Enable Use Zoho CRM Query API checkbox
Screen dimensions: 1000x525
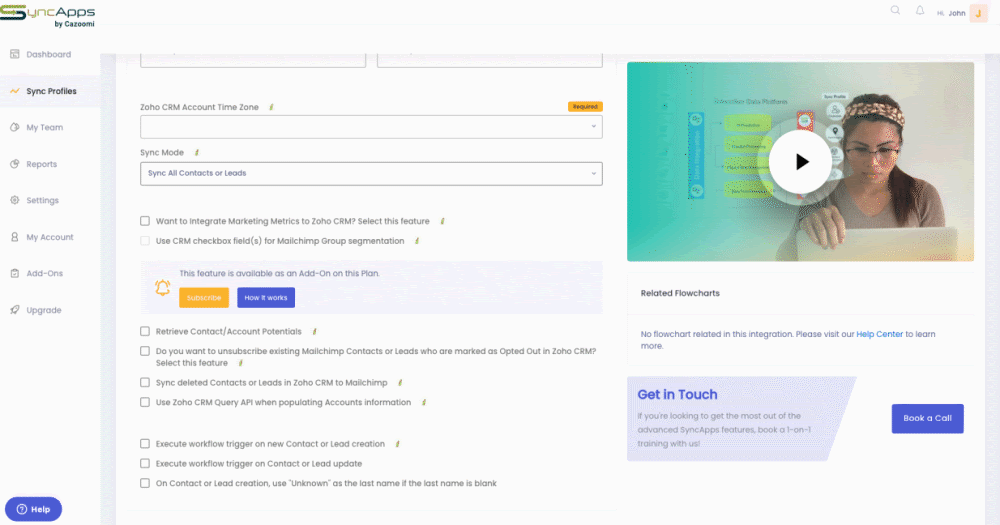[x=145, y=402]
